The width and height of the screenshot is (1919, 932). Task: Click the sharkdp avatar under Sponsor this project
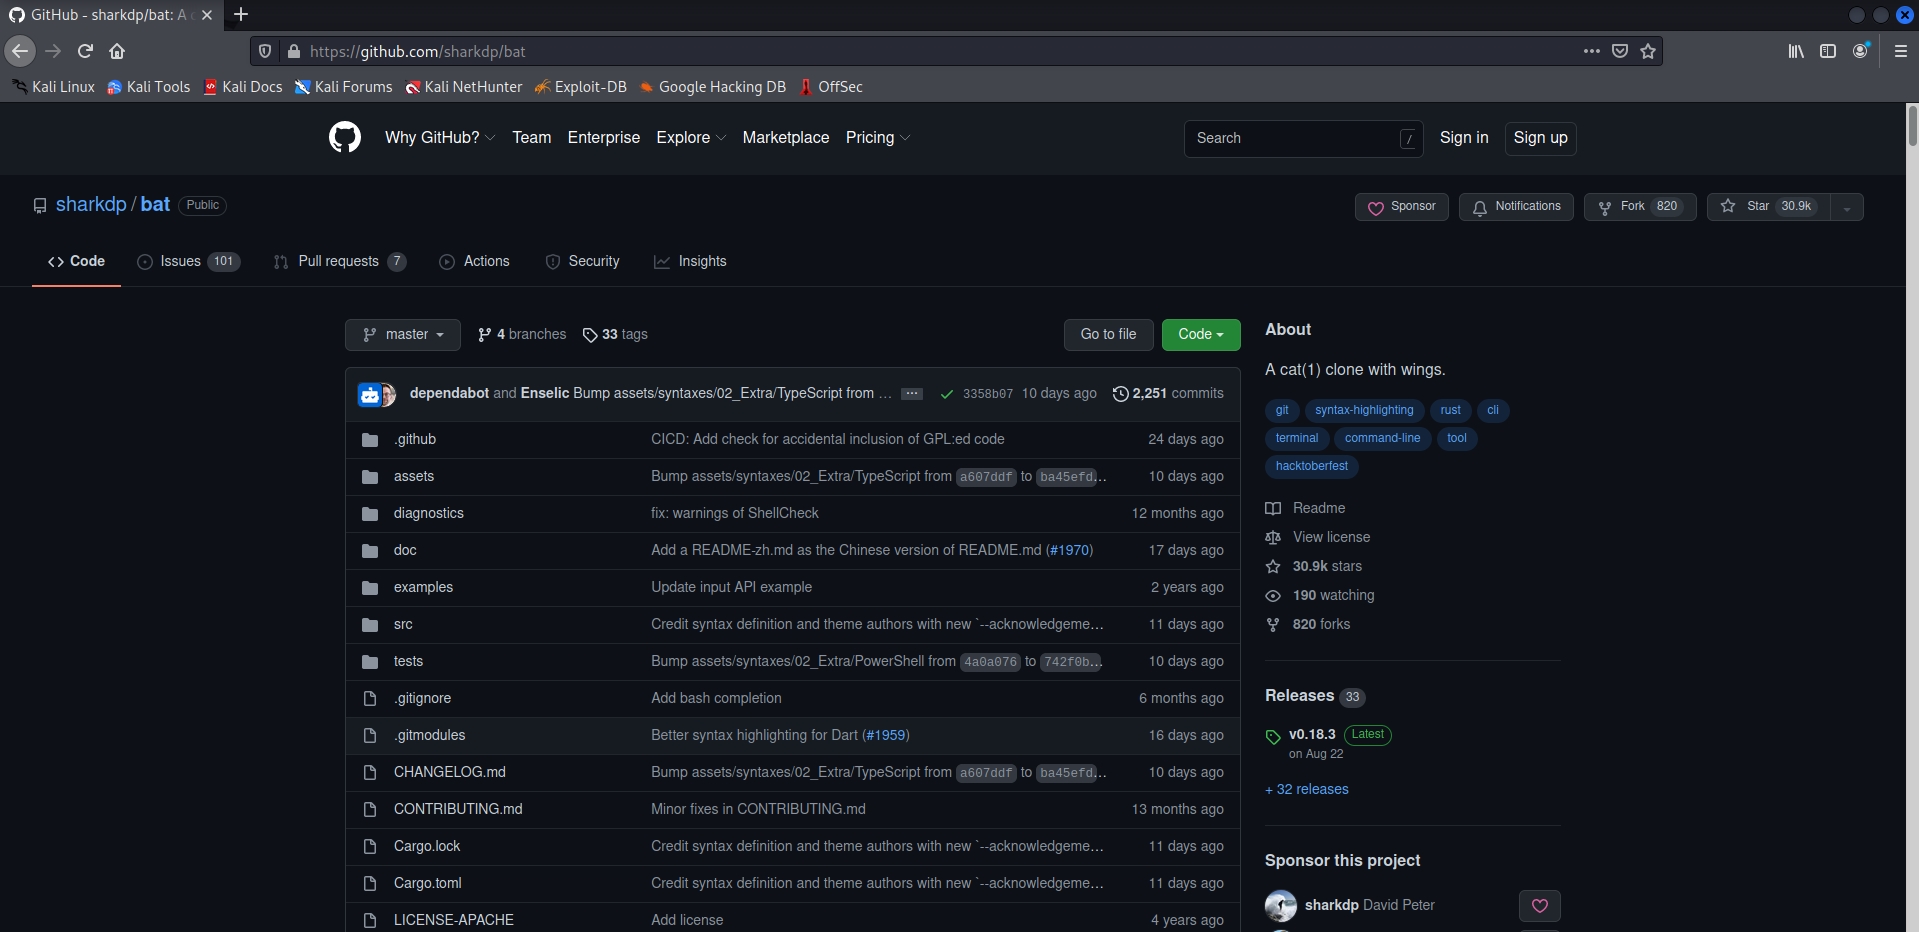[x=1281, y=906]
